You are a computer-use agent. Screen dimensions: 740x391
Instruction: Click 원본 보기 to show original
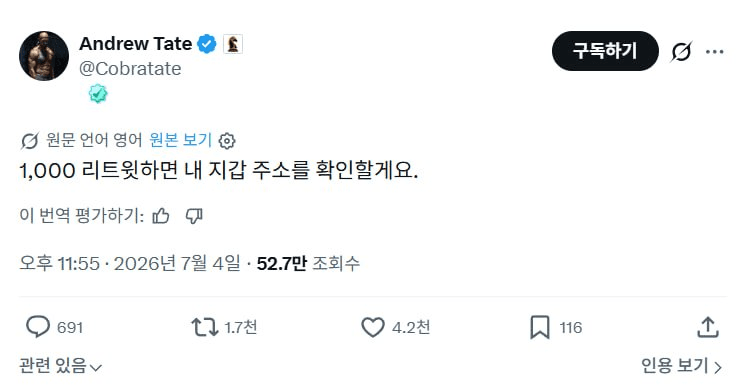tap(180, 140)
